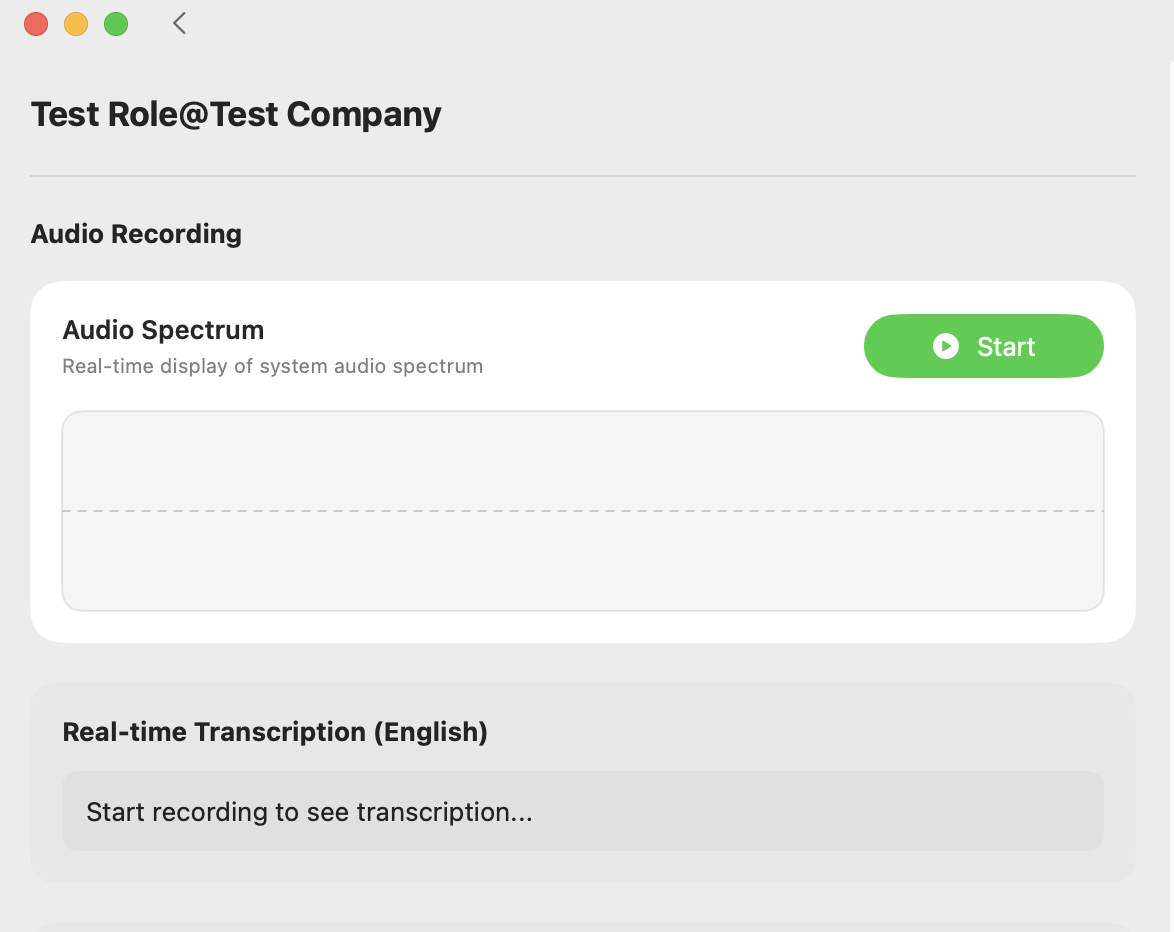The image size is (1174, 932).
Task: Maximize the window using green button
Action: coord(116,24)
